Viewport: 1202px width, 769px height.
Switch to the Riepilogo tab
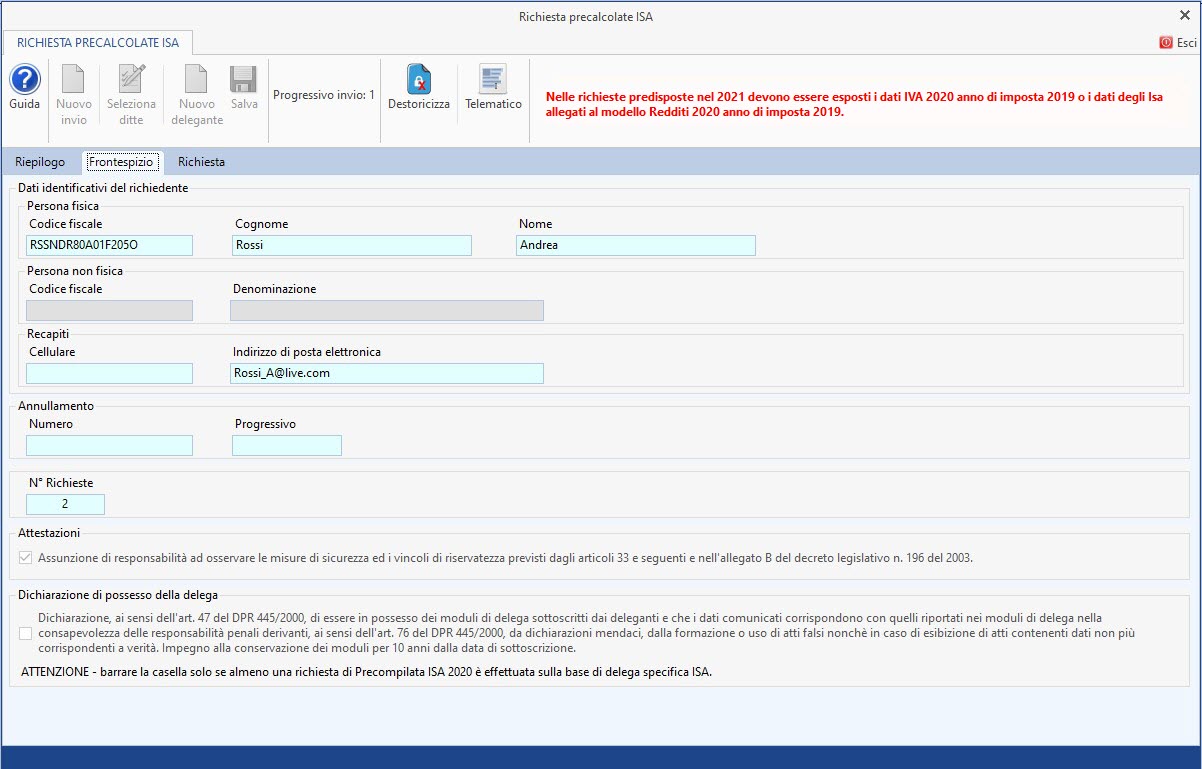(41, 162)
